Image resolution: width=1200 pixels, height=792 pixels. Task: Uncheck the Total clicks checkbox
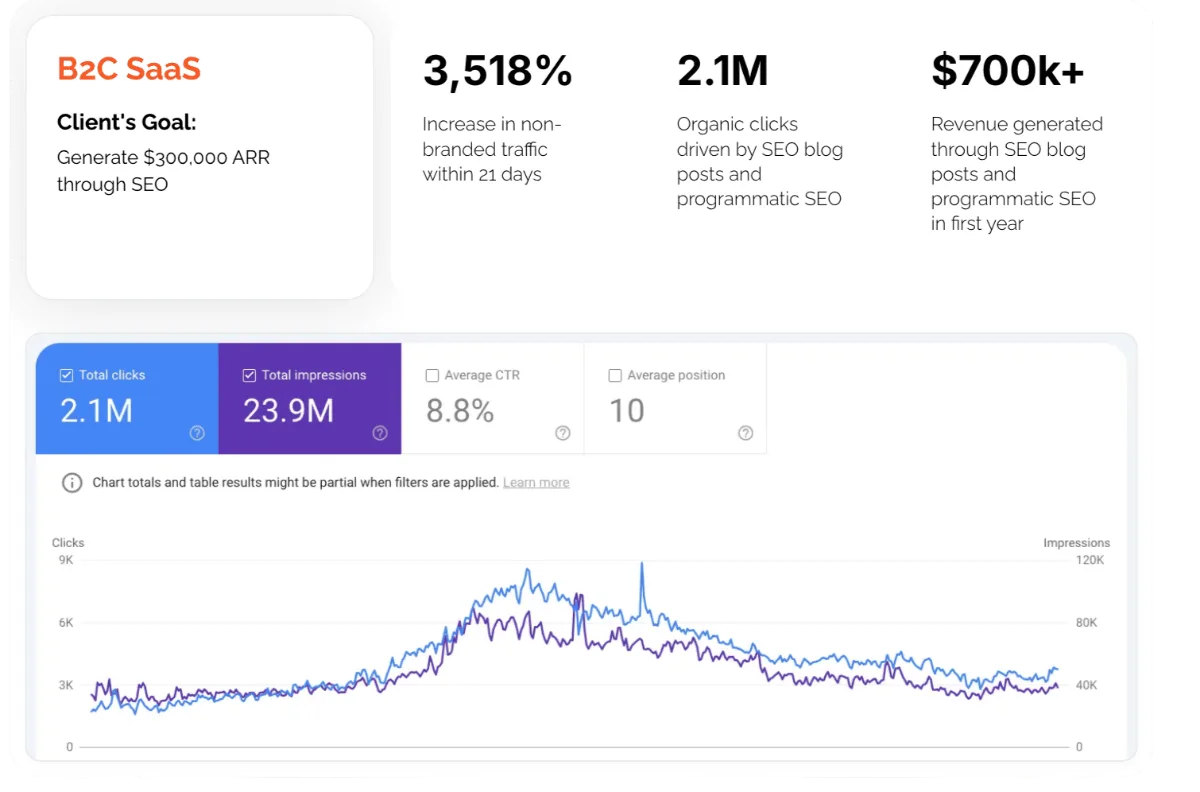(66, 376)
